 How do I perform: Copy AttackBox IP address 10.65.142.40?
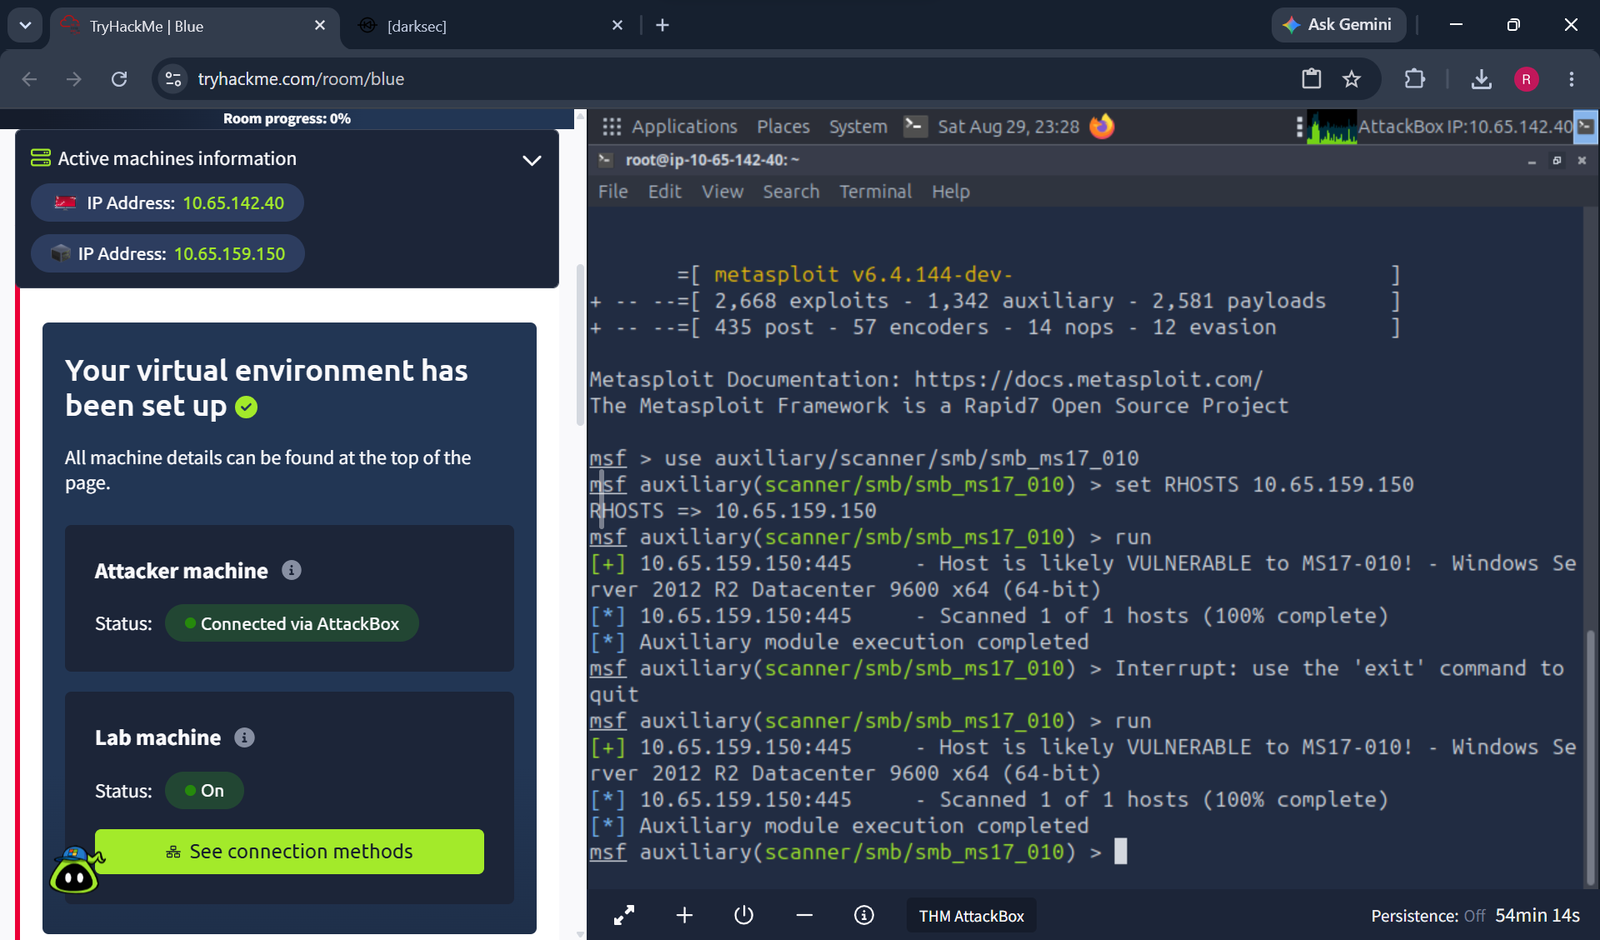(233, 203)
